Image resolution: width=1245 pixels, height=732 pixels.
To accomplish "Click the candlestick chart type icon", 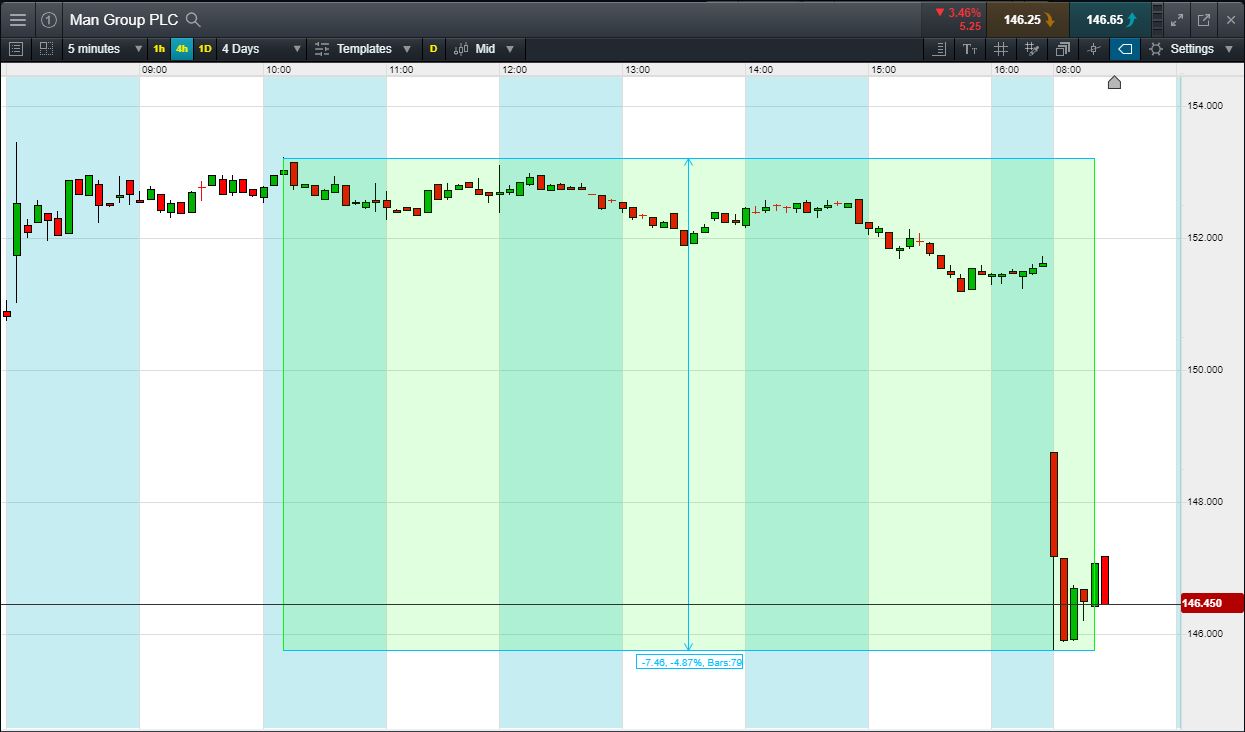I will (461, 48).
